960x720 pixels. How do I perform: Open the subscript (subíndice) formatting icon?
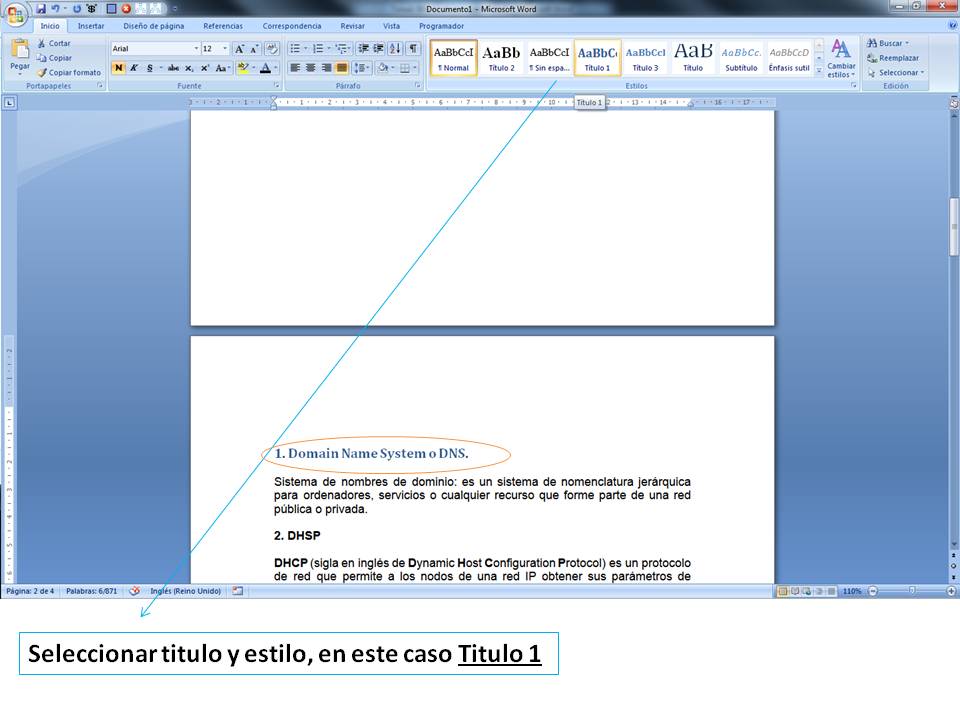[x=188, y=67]
